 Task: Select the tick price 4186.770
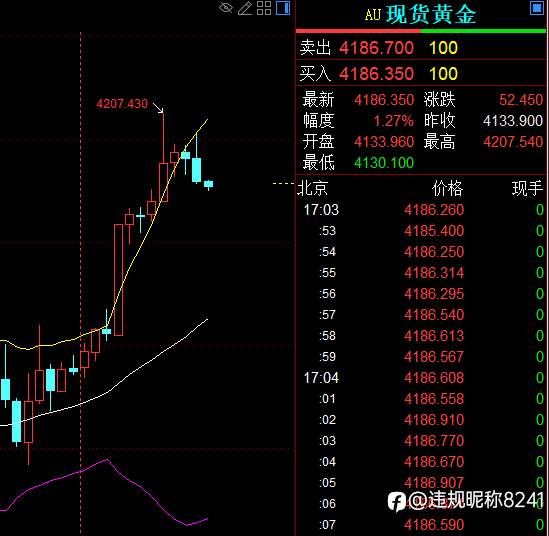434,441
